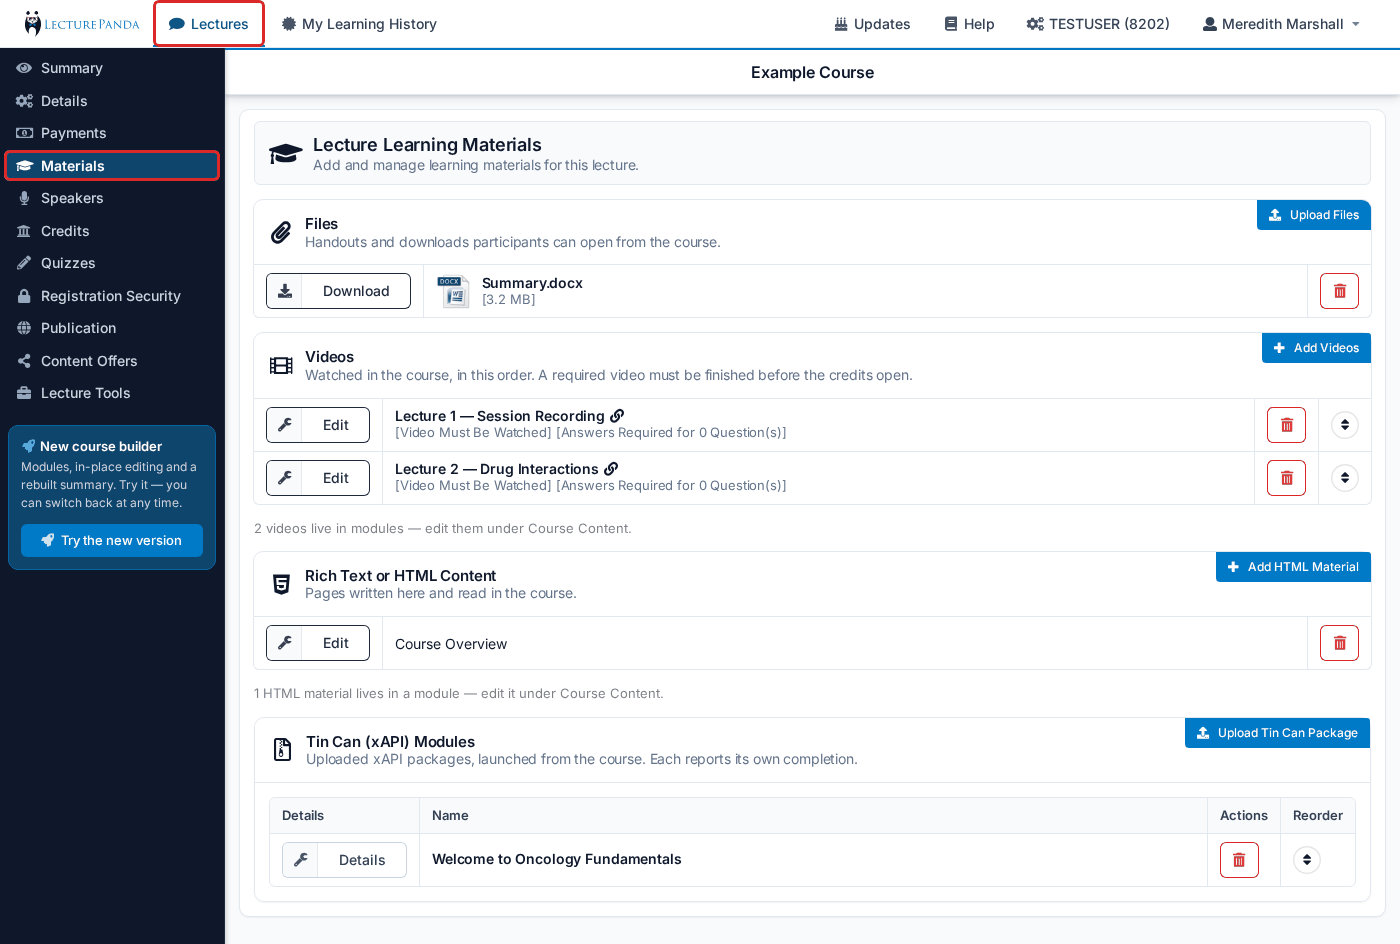
Task: Open Credits in the sidebar
Action: click(112, 231)
